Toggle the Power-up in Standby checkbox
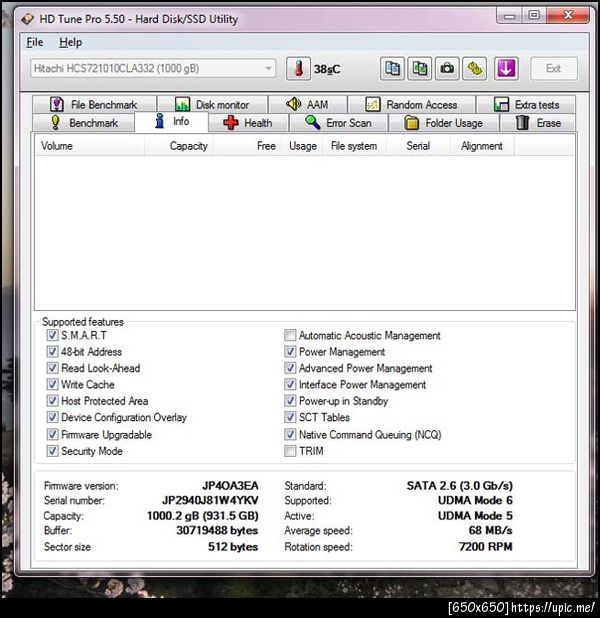The image size is (600, 618). pyautogui.click(x=290, y=401)
